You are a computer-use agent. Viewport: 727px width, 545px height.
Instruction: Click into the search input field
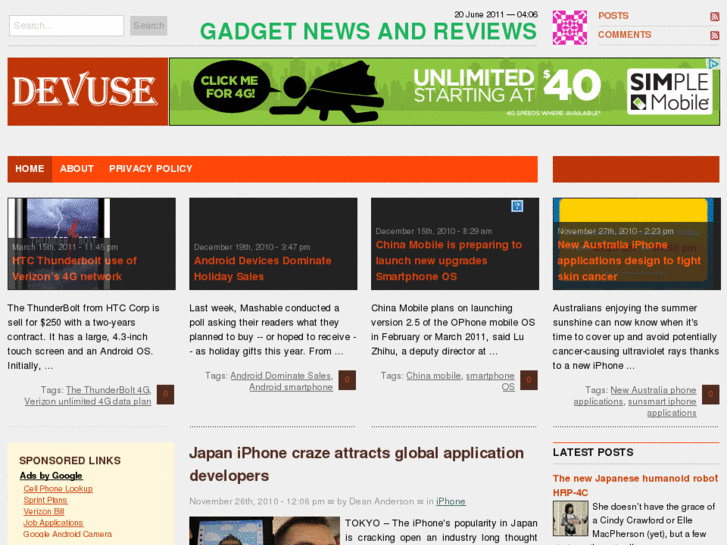(66, 26)
